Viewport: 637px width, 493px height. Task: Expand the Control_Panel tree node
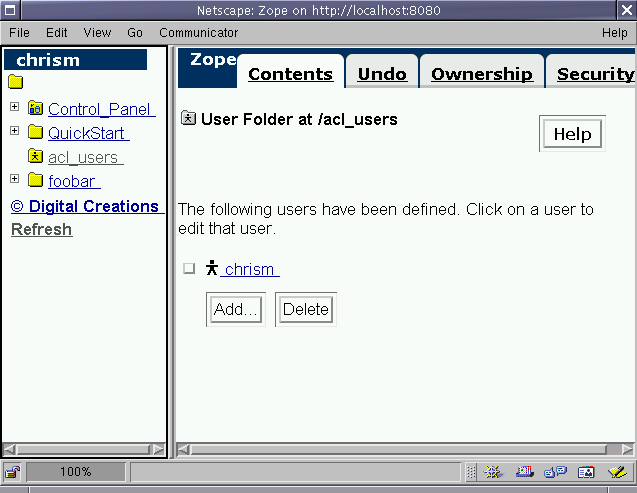pyautogui.click(x=15, y=106)
